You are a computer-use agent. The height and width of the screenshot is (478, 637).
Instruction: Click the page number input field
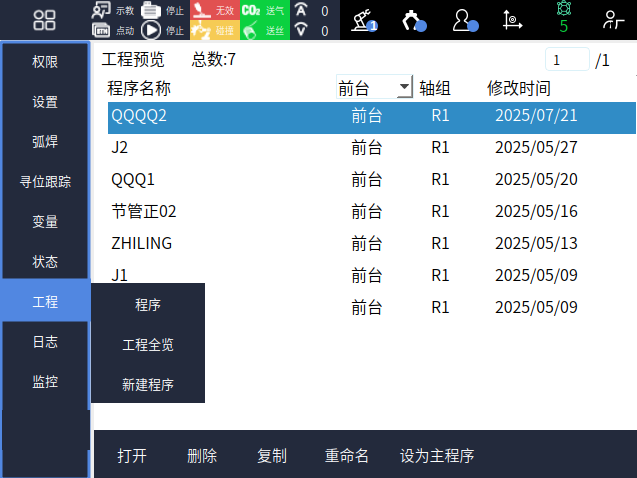pos(567,60)
